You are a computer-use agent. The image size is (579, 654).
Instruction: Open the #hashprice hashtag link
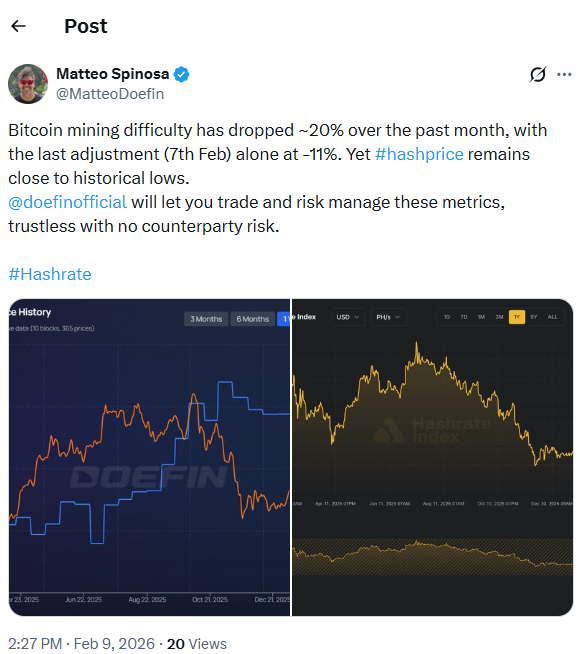click(419, 154)
